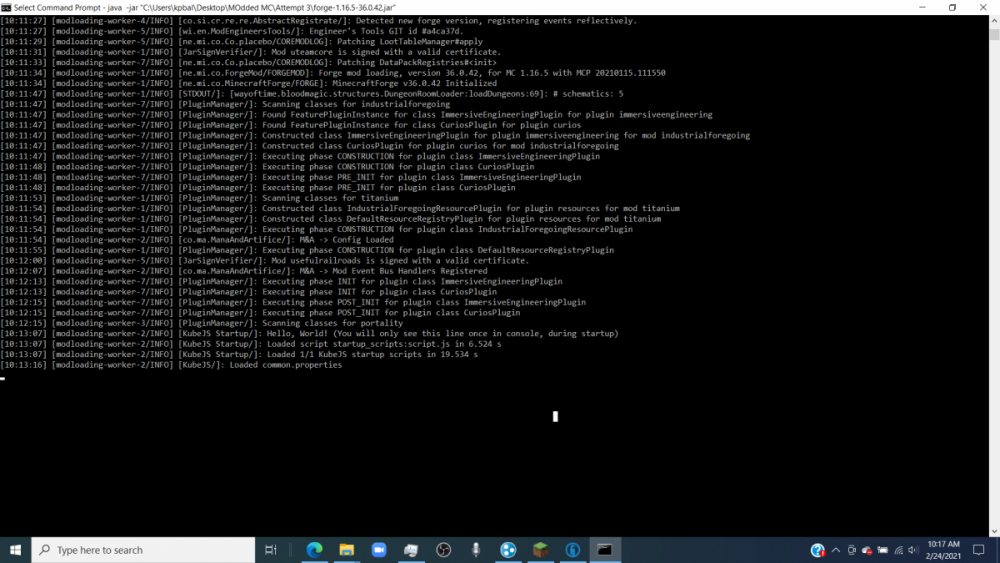Open the 10:17 AM clock and calendar

[943, 550]
